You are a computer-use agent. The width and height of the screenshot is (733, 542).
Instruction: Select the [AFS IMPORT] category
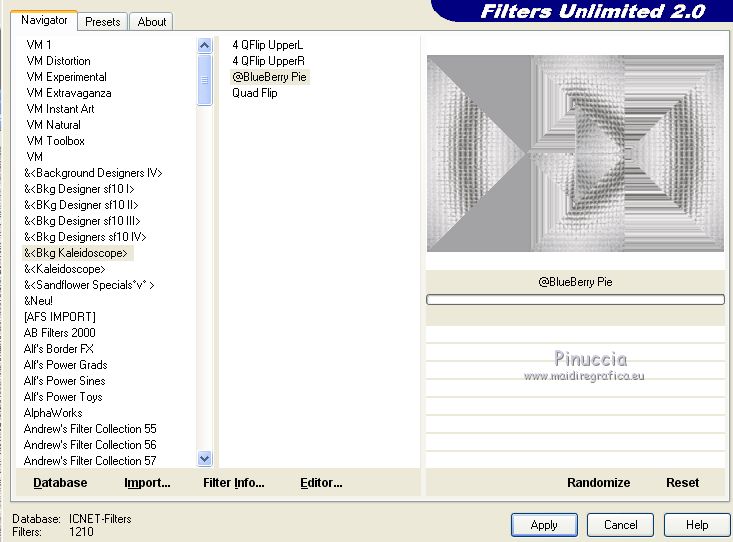[59, 317]
